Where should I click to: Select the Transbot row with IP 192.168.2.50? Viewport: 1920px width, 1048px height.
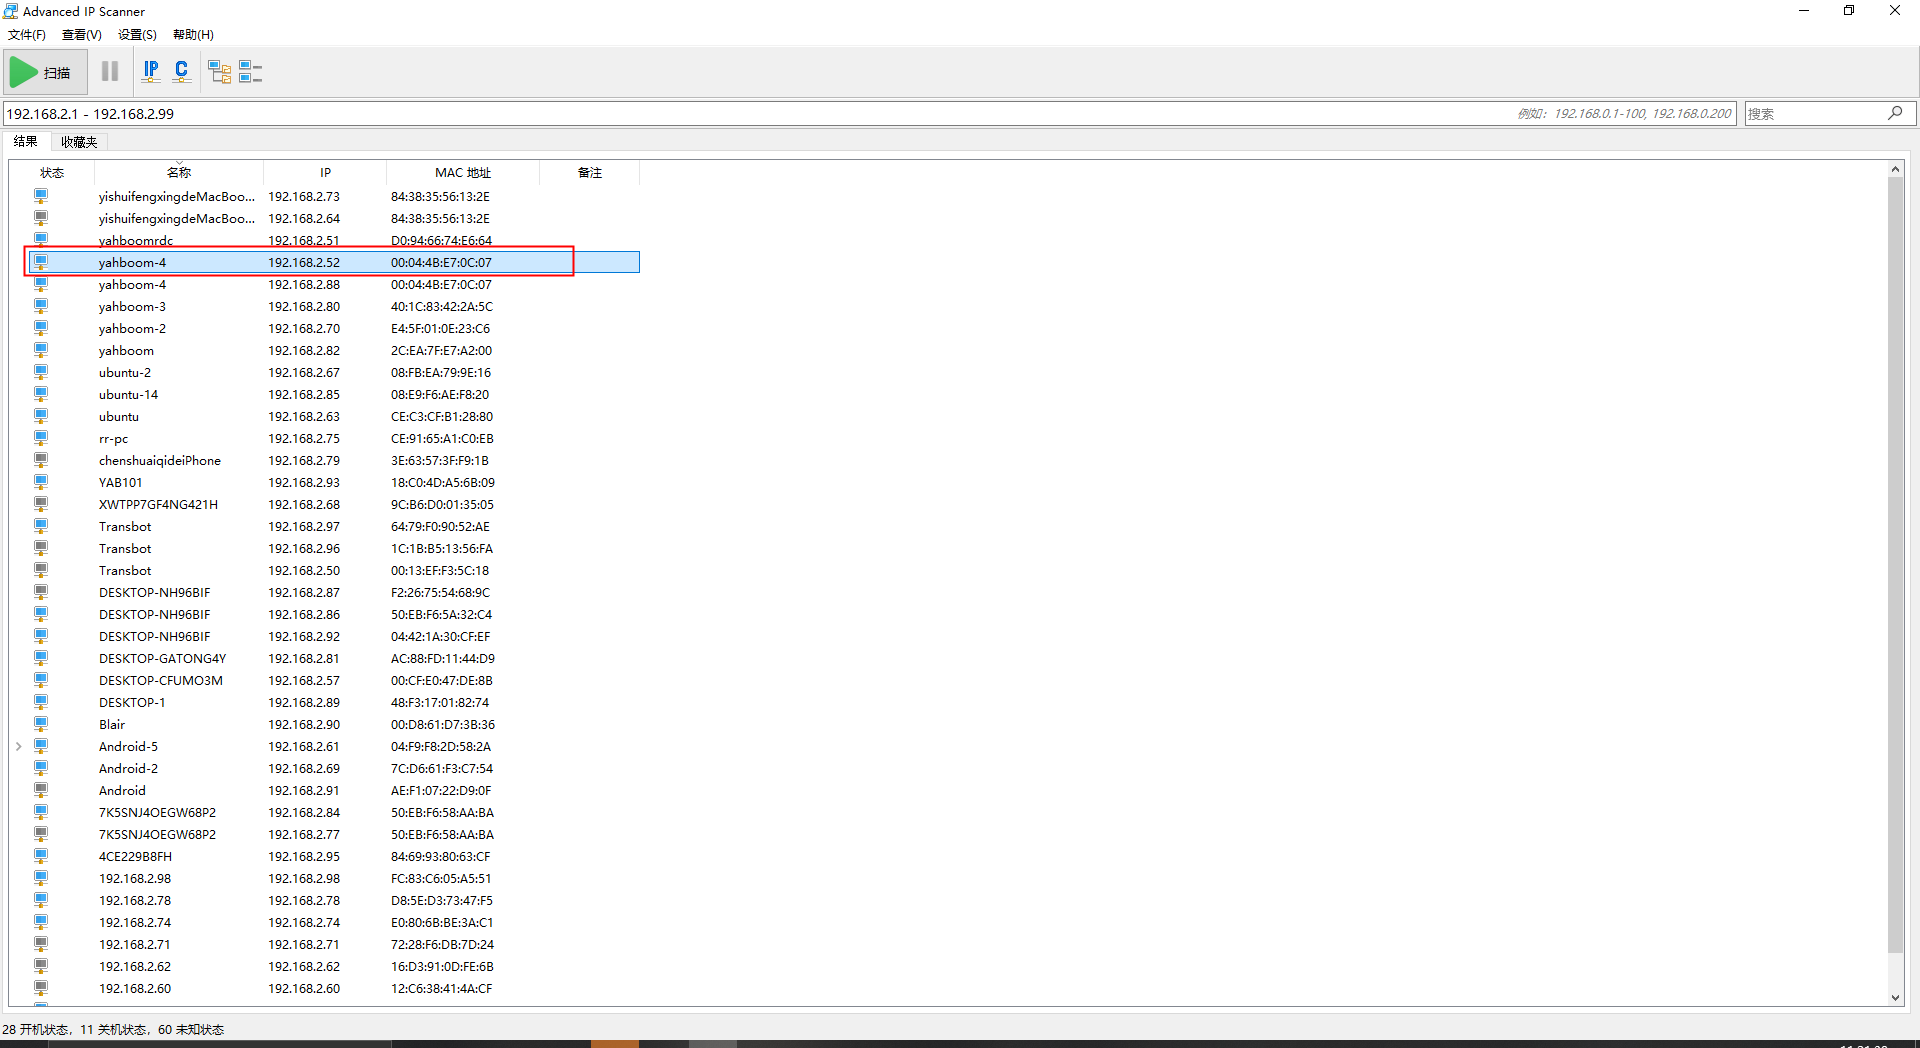pyautogui.click(x=334, y=570)
